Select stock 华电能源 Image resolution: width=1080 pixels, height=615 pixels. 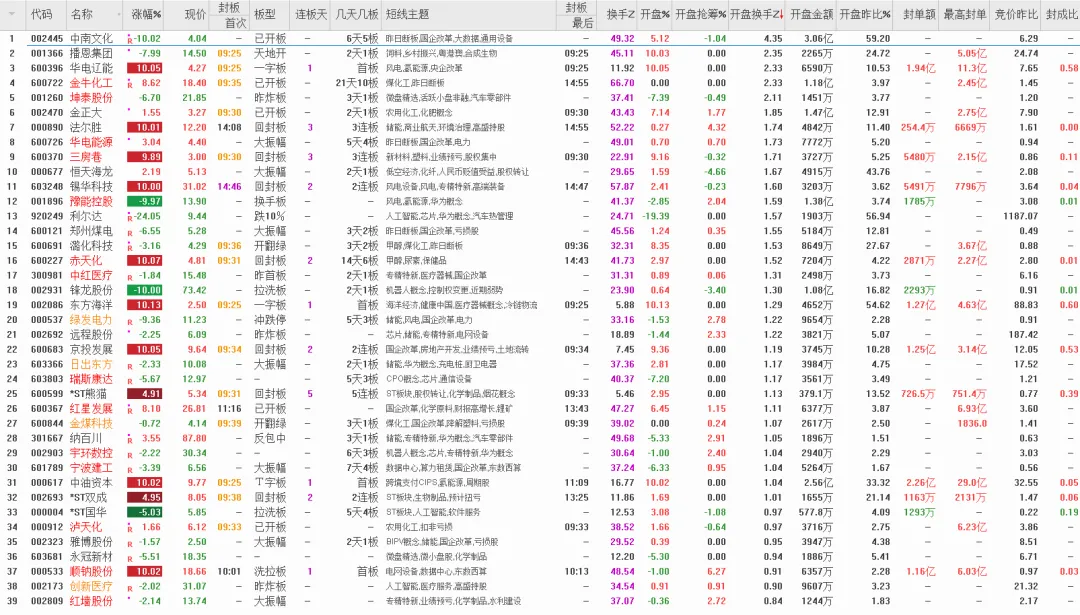[91, 142]
